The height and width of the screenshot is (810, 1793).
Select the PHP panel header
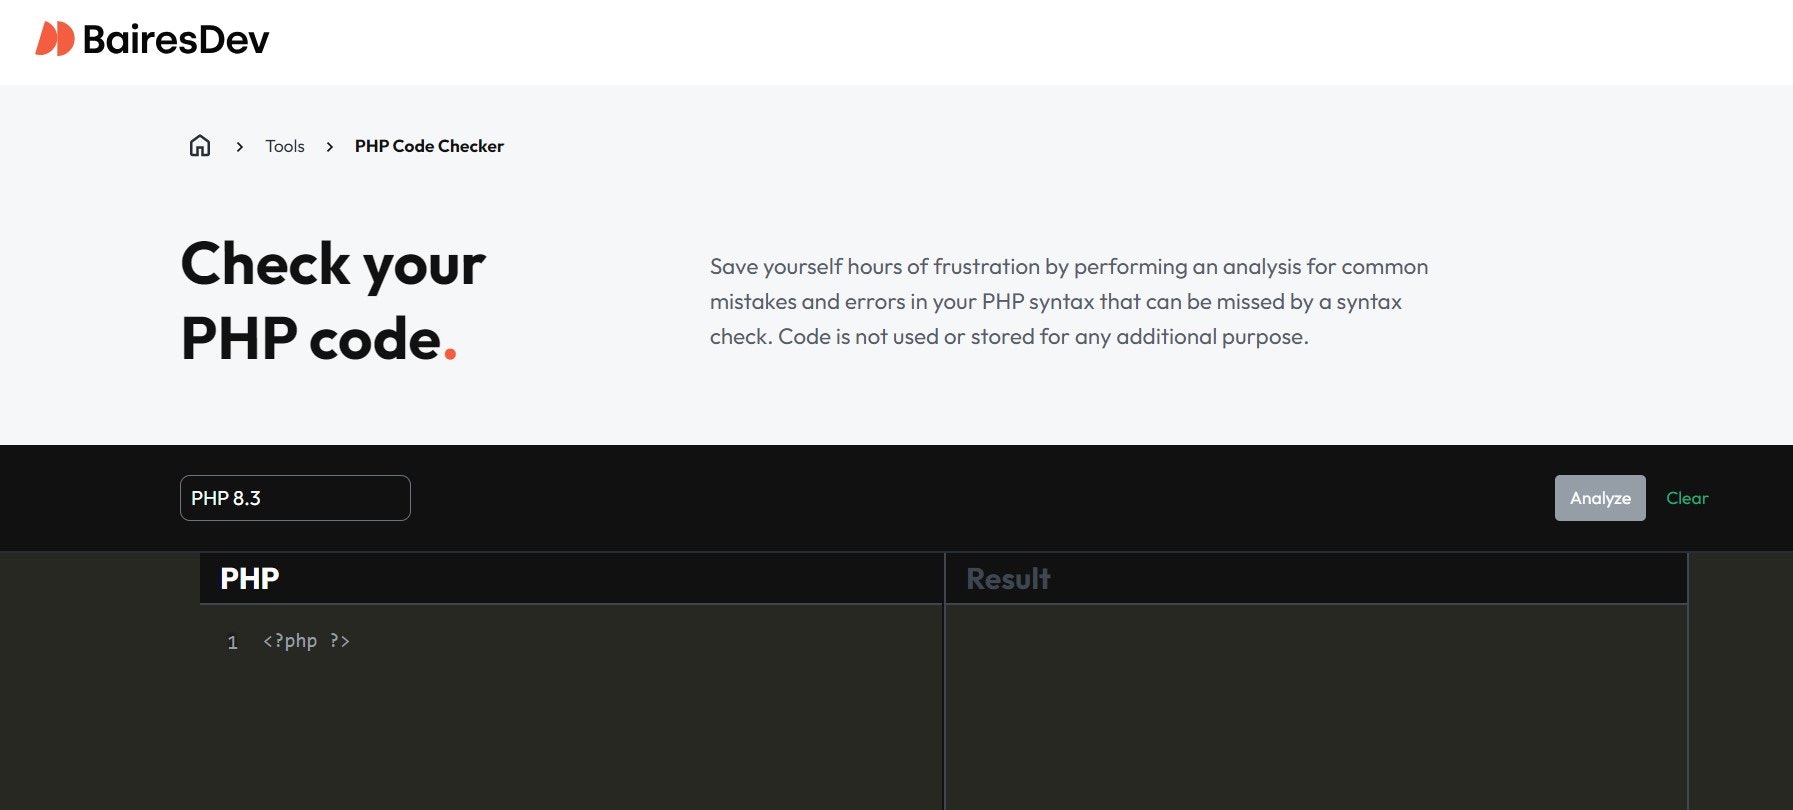click(x=571, y=578)
